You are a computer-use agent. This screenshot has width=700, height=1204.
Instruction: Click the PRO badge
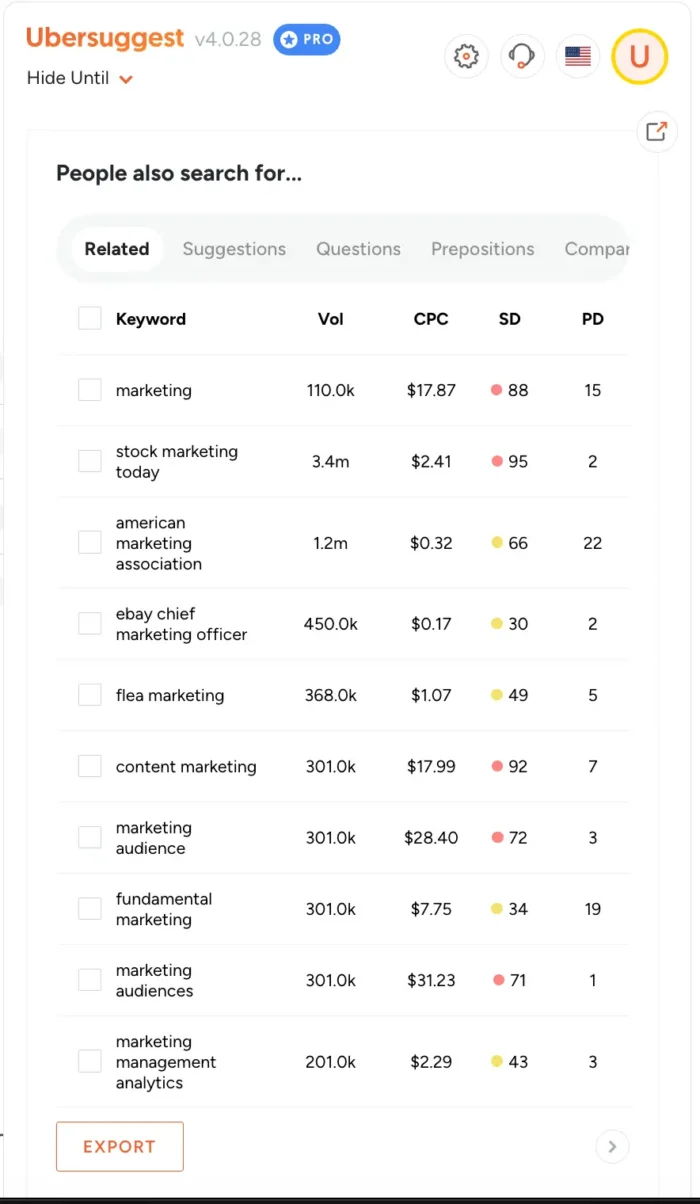coord(306,40)
